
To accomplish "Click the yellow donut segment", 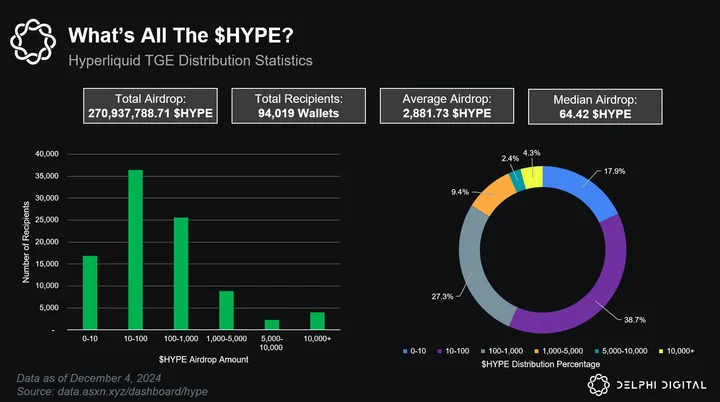I will pos(534,177).
